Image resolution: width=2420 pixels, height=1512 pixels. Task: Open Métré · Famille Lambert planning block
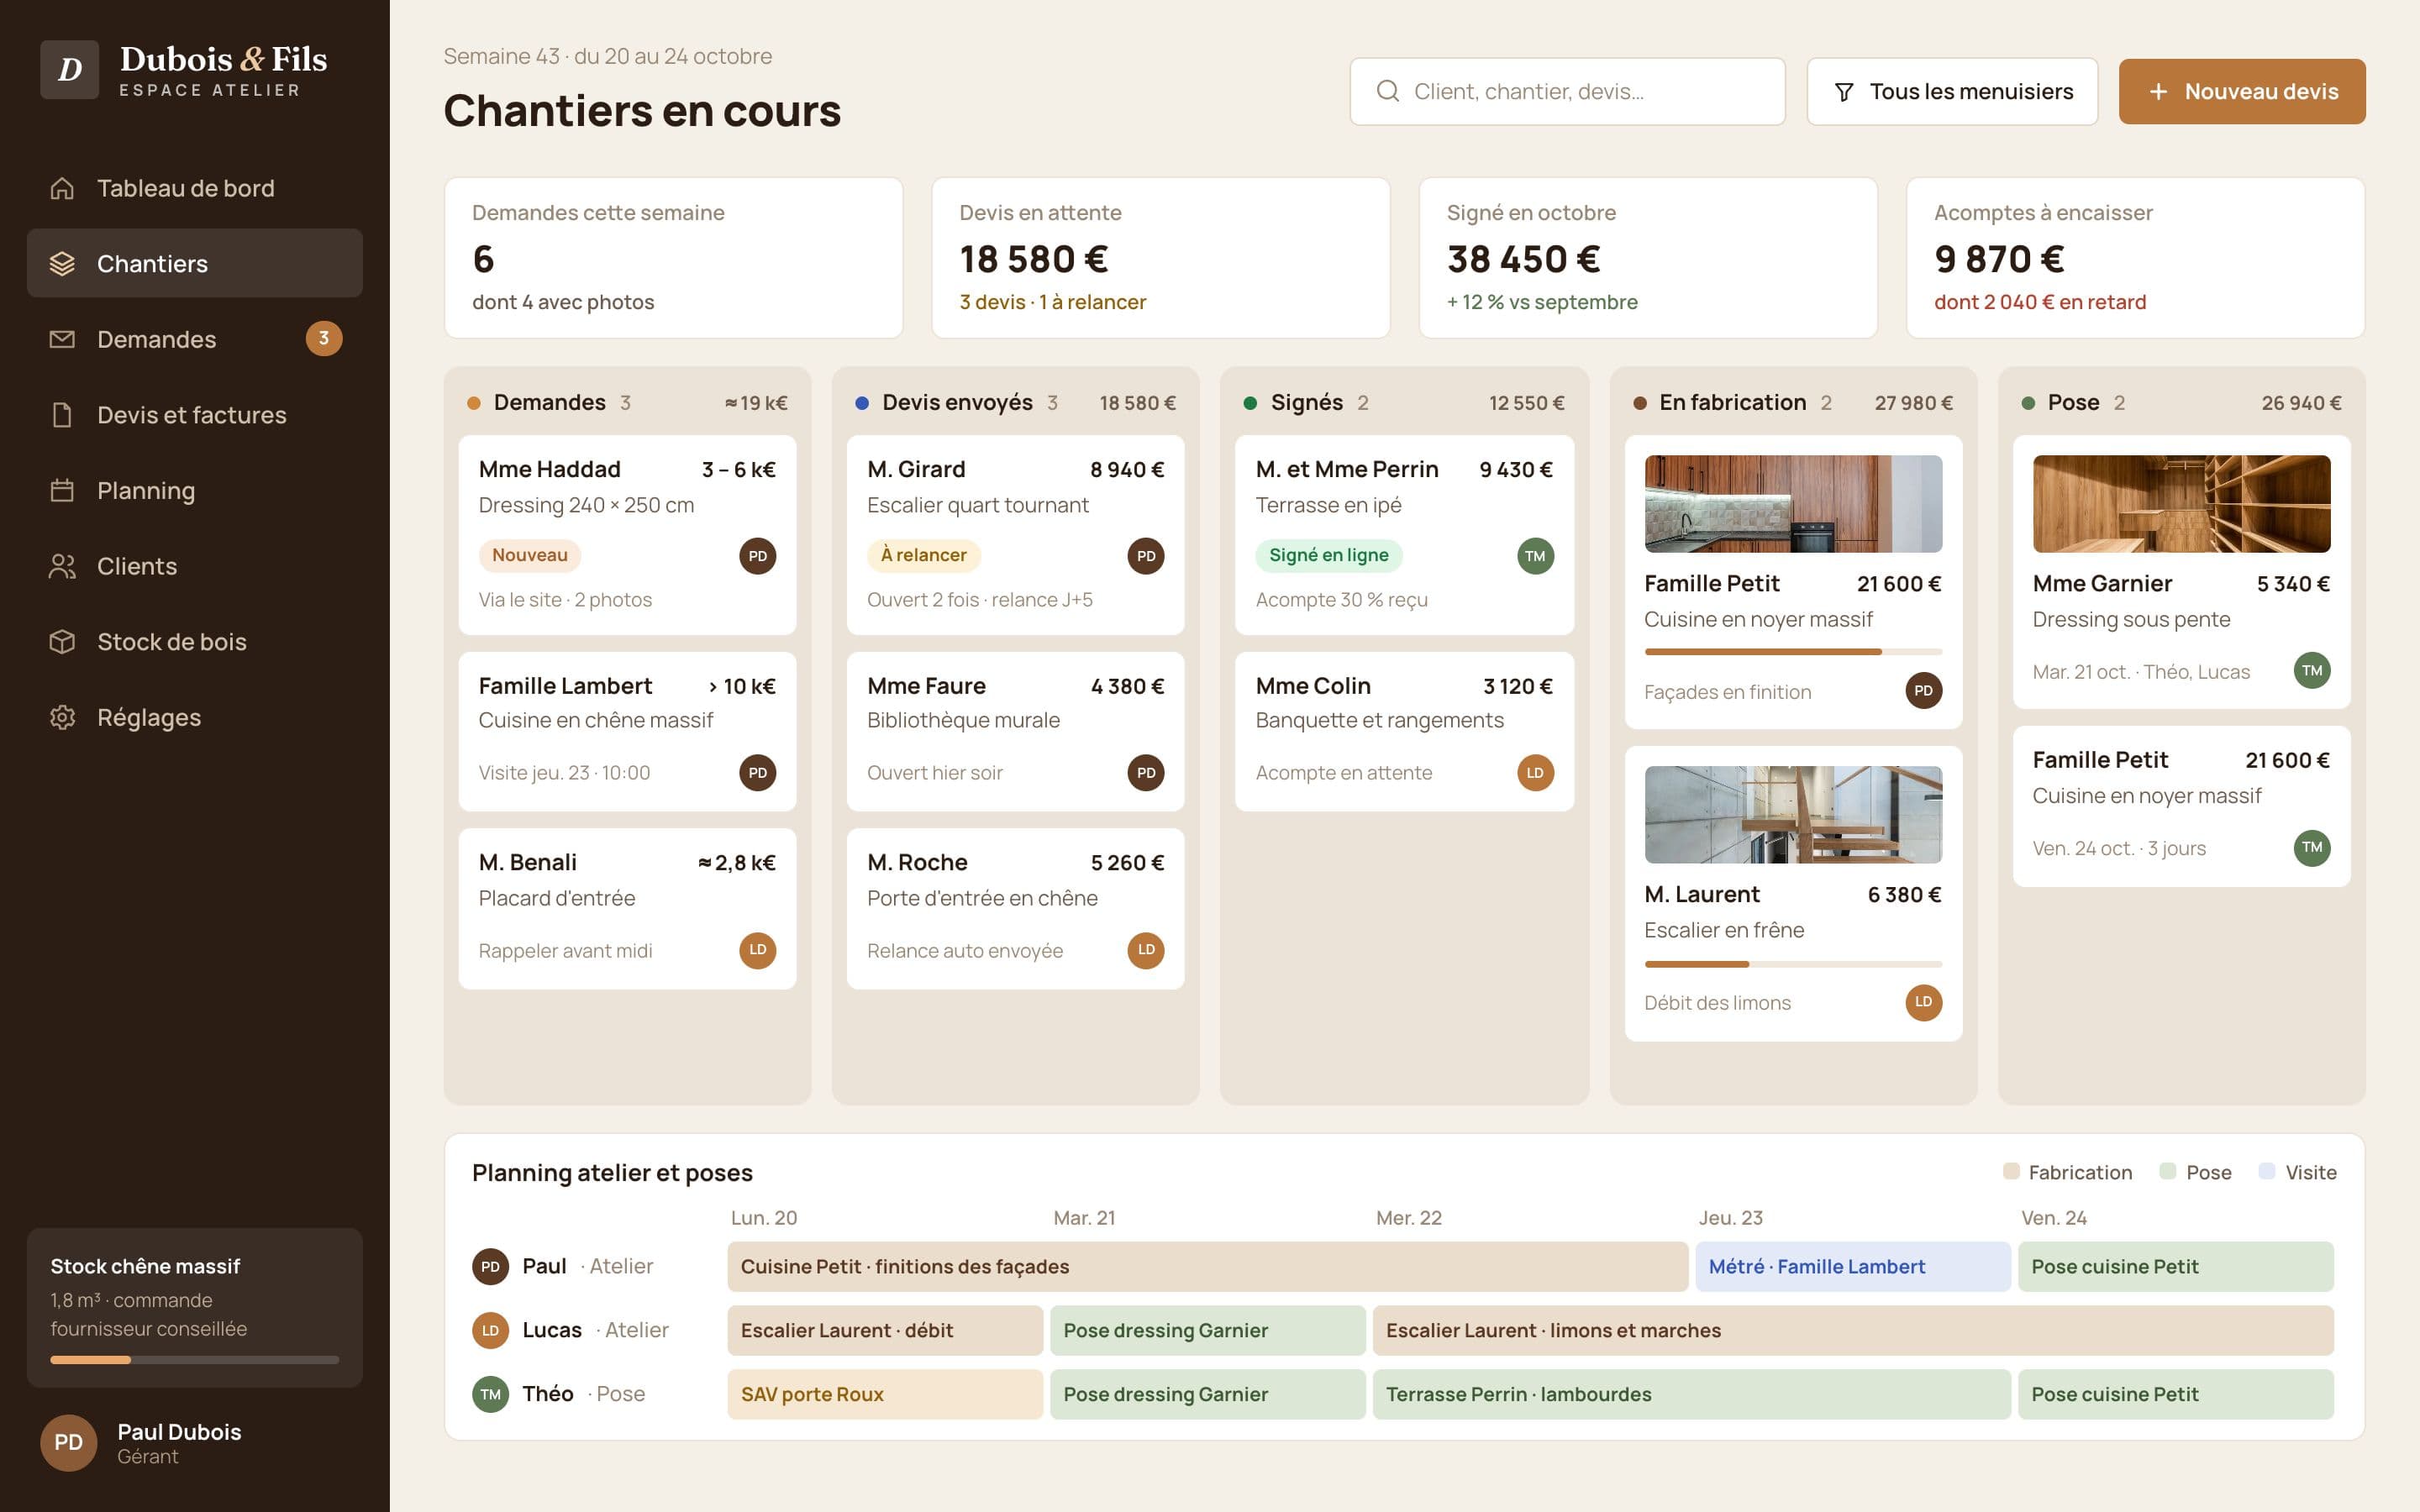pos(1852,1267)
